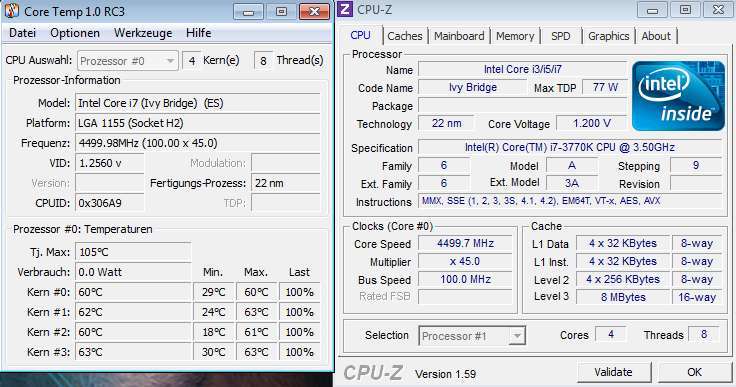
Task: Click the VID value 1.2560 v
Action: 109,163
